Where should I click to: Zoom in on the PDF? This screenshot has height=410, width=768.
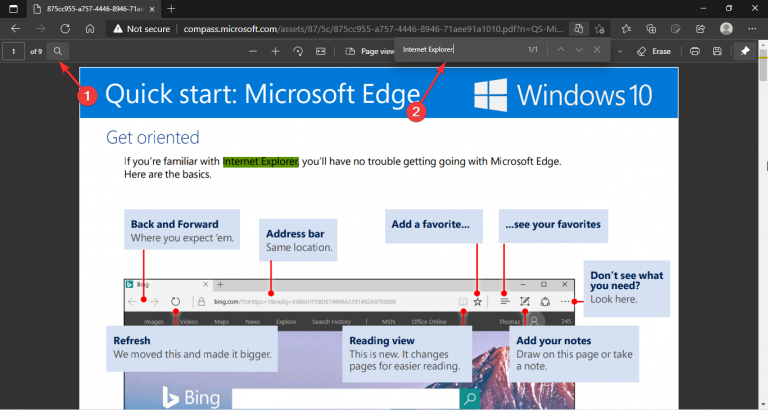coord(275,51)
